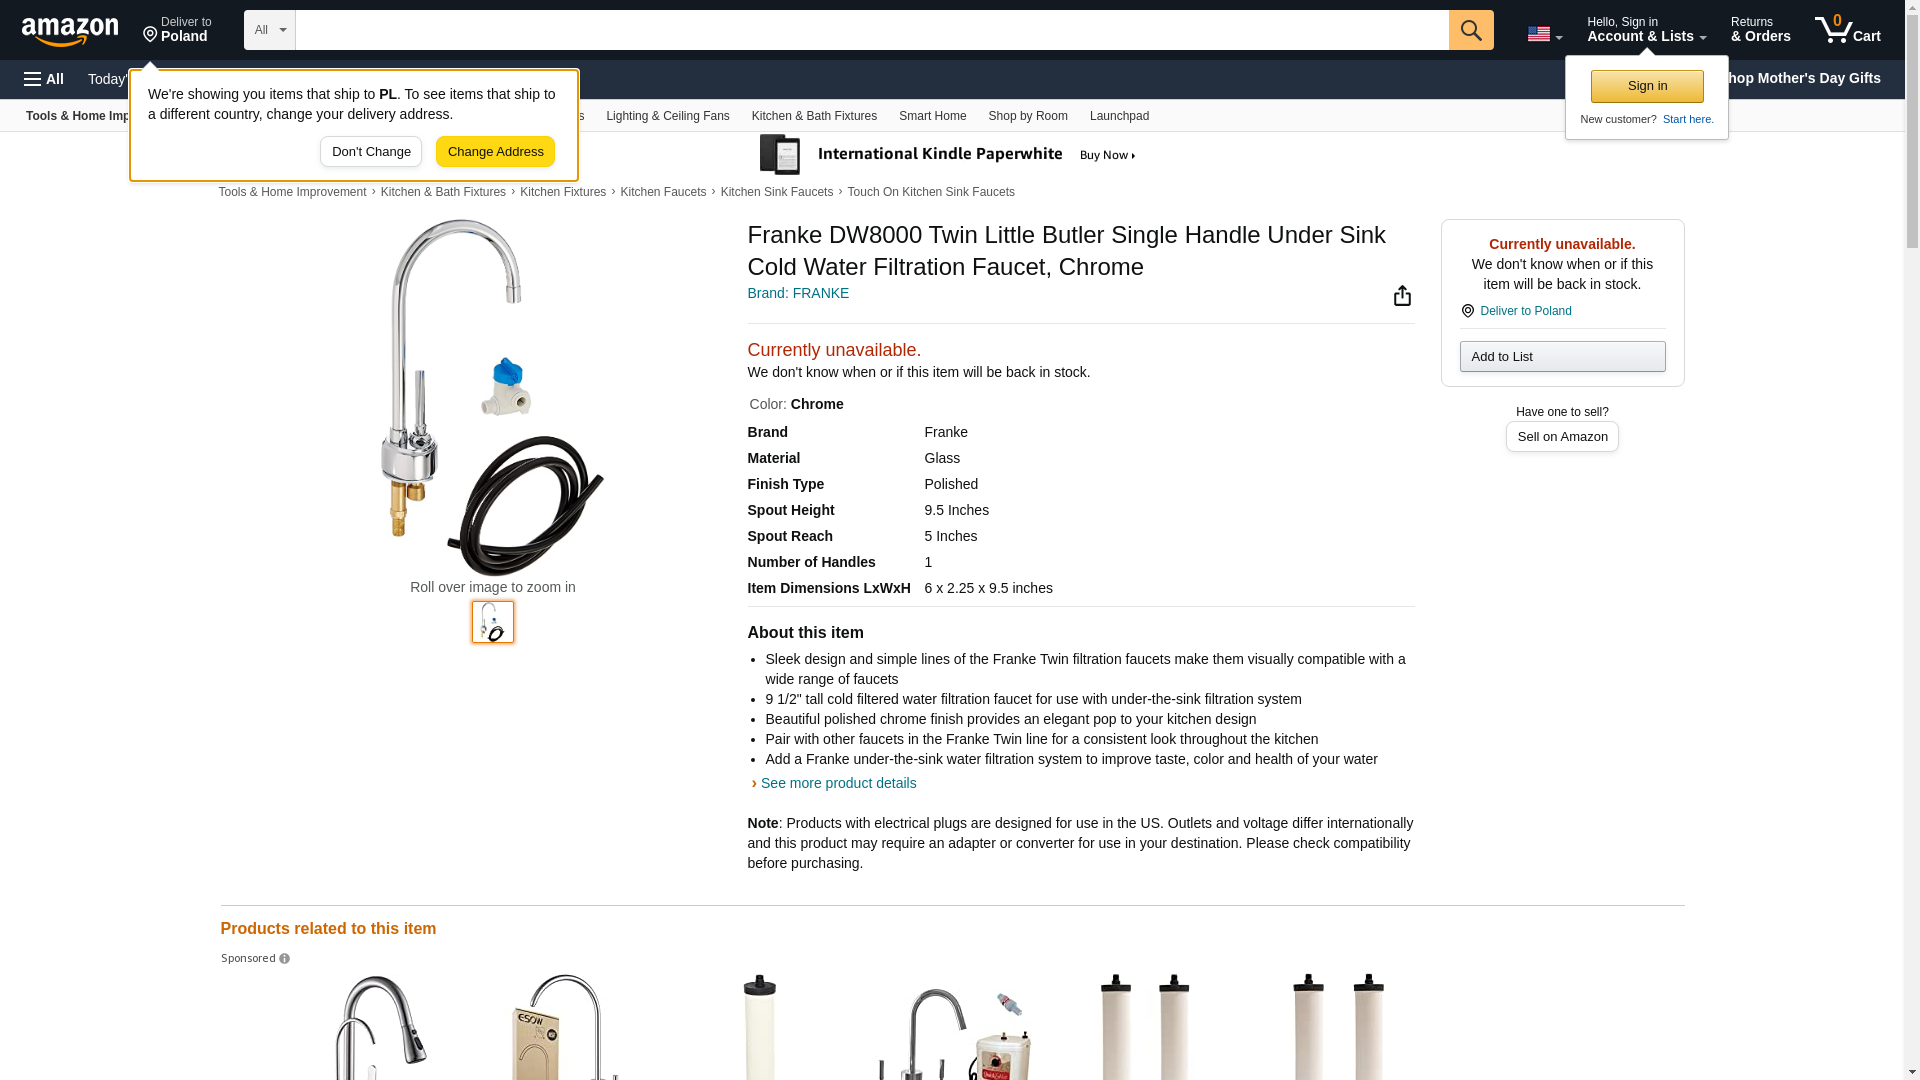
Task: Click the share icon near brand
Action: (x=1402, y=295)
